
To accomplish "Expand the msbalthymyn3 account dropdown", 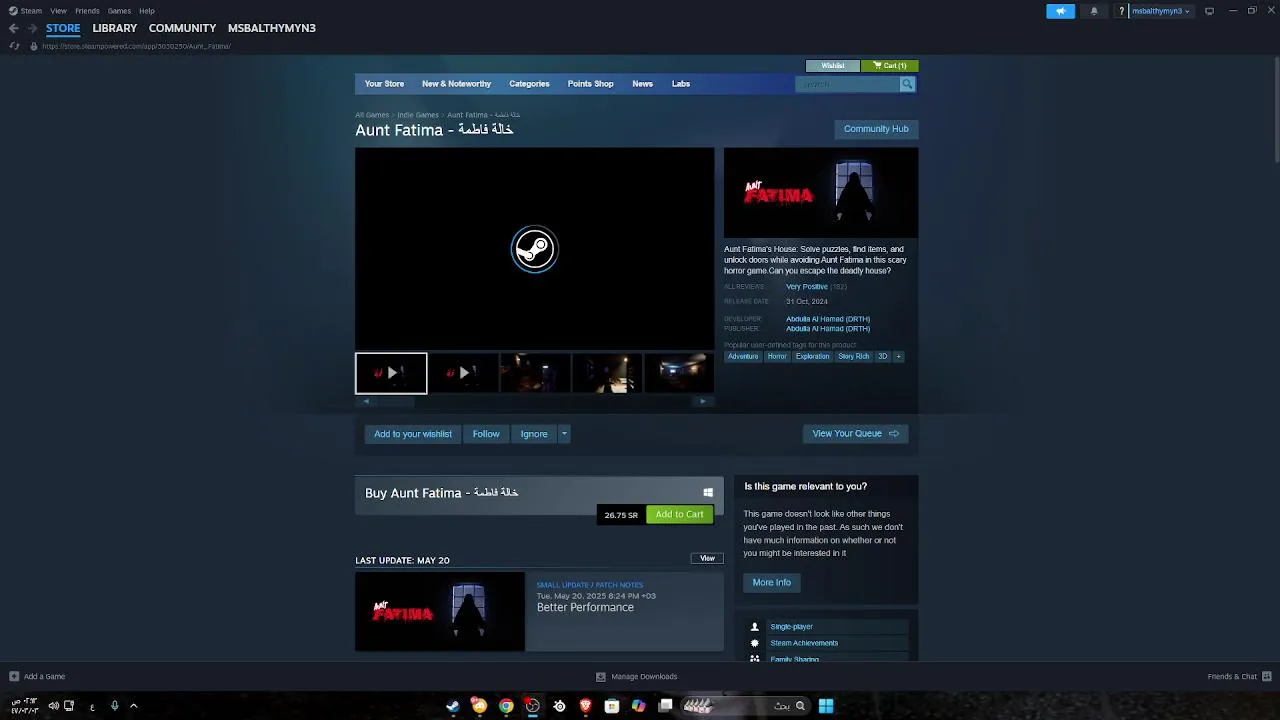I will point(1160,11).
